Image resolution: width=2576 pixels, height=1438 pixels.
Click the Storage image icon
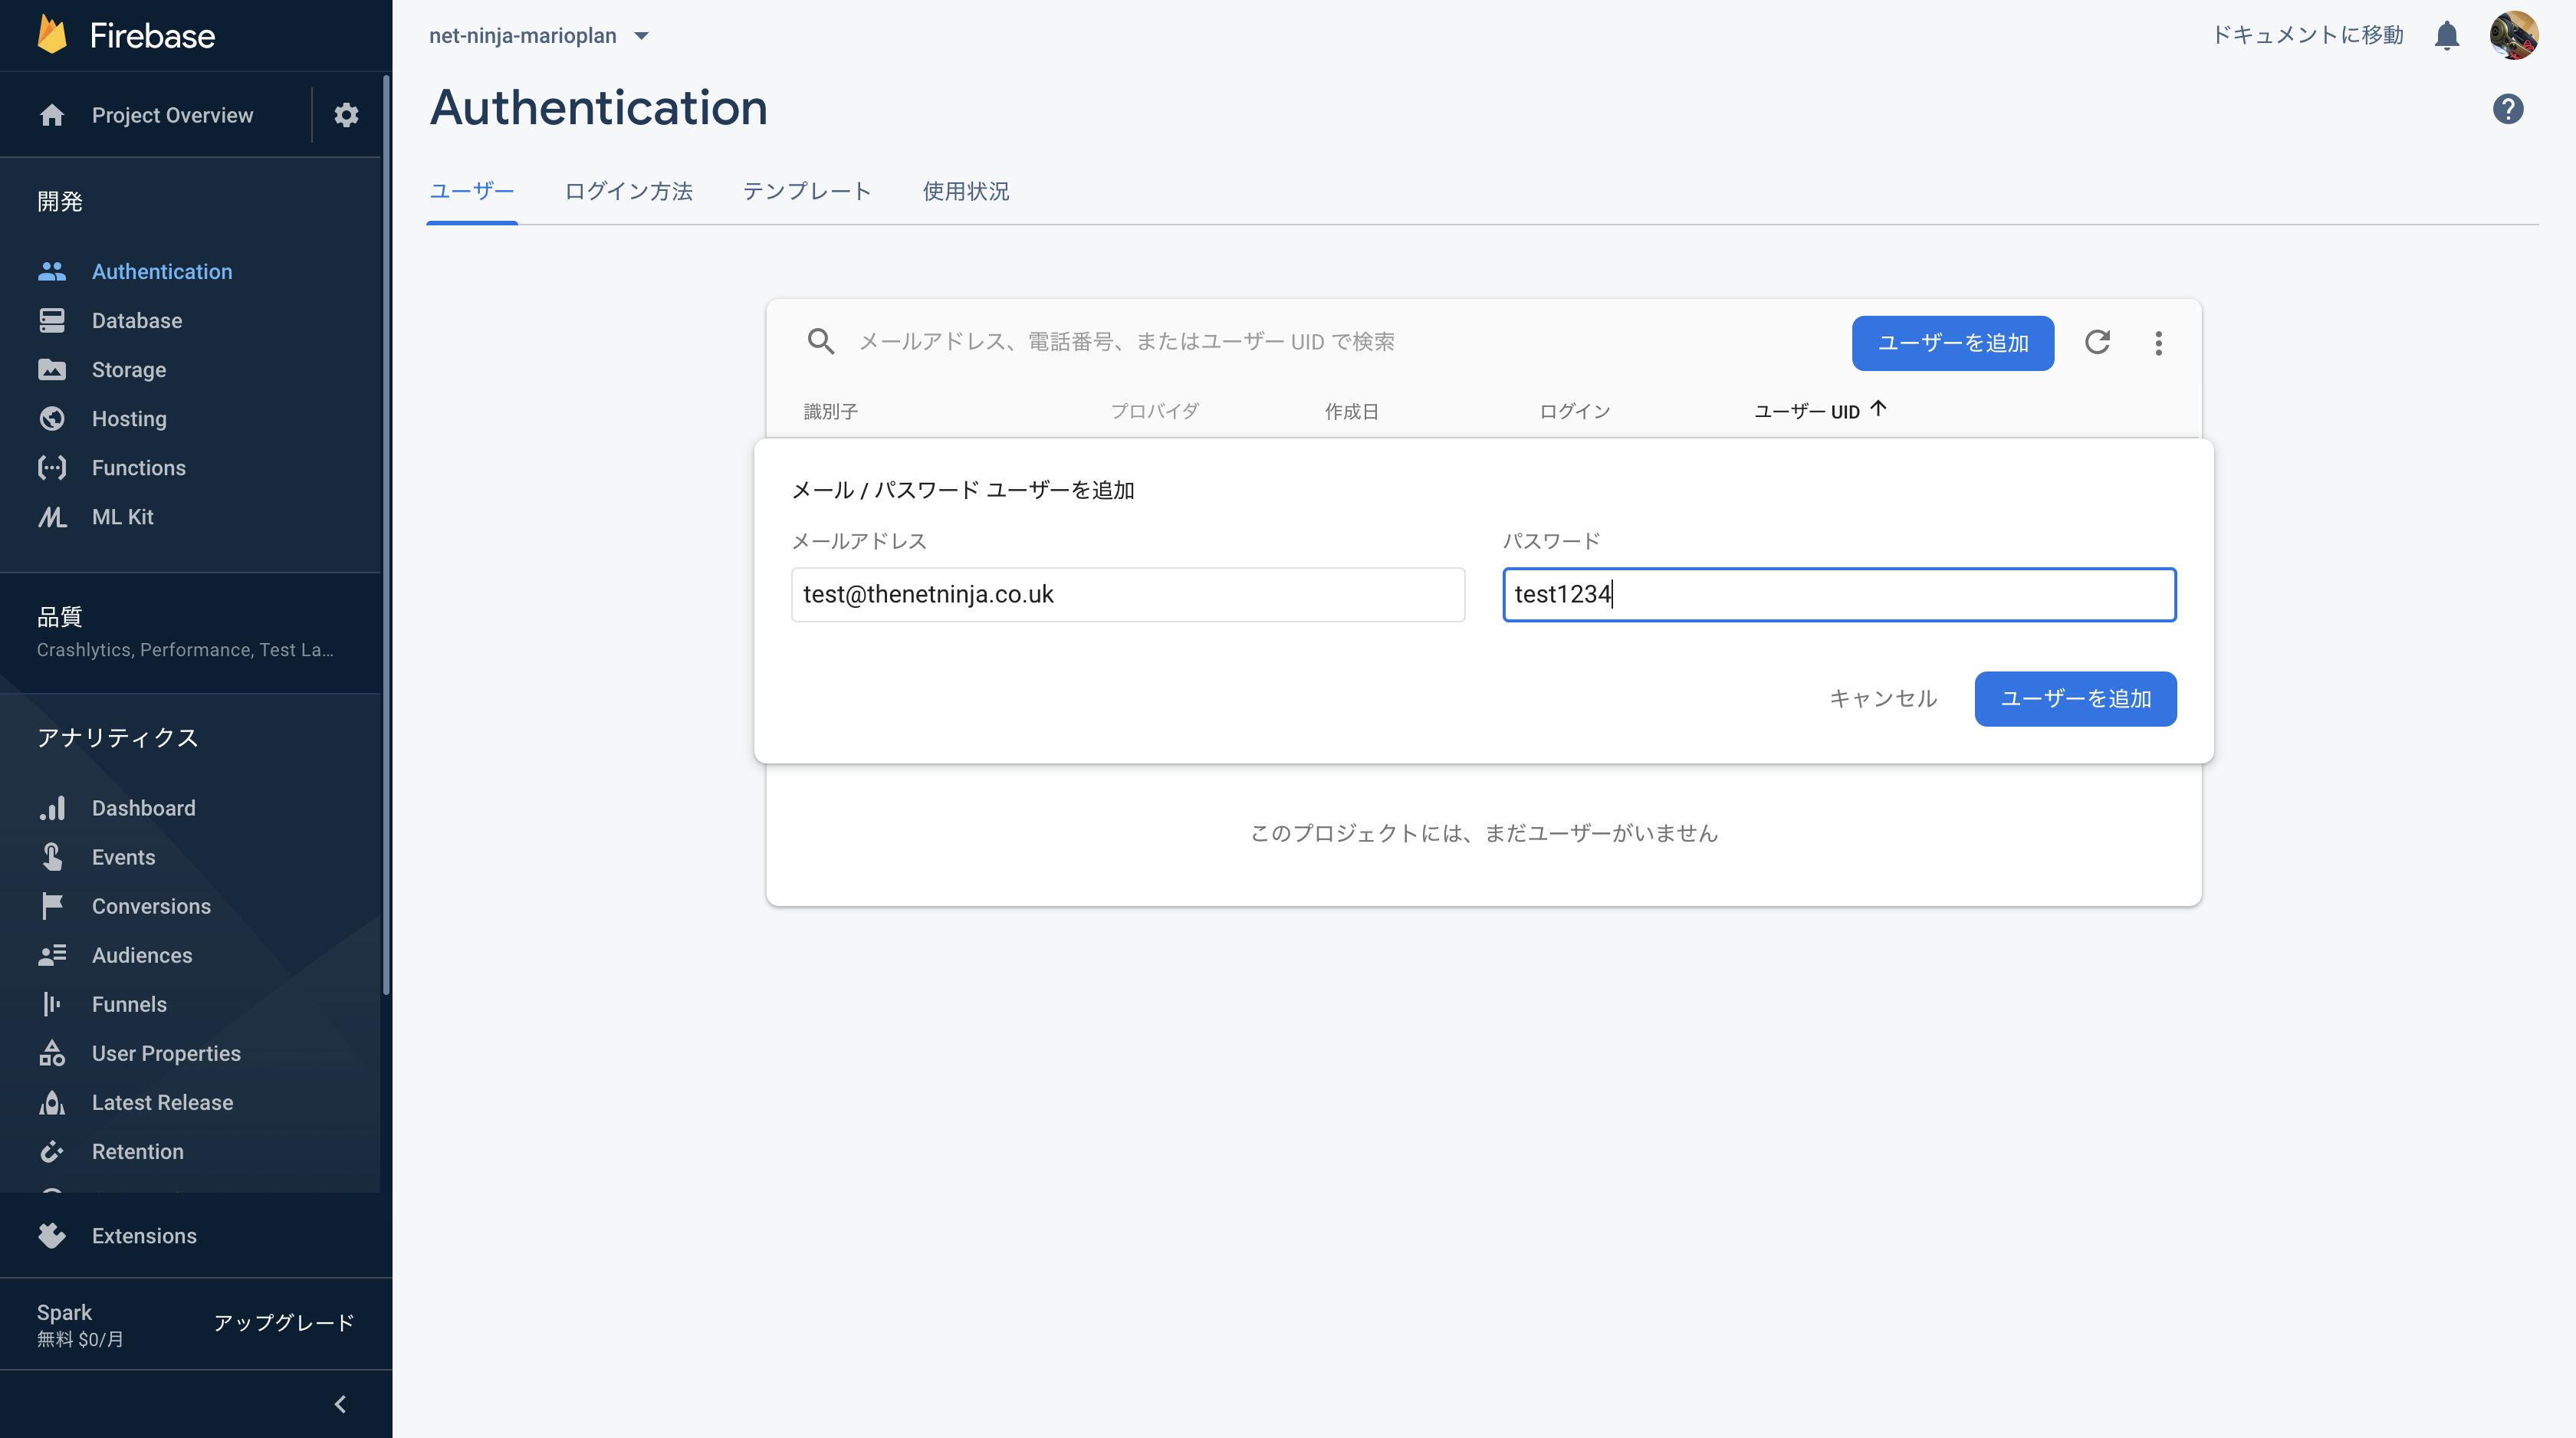click(x=52, y=369)
